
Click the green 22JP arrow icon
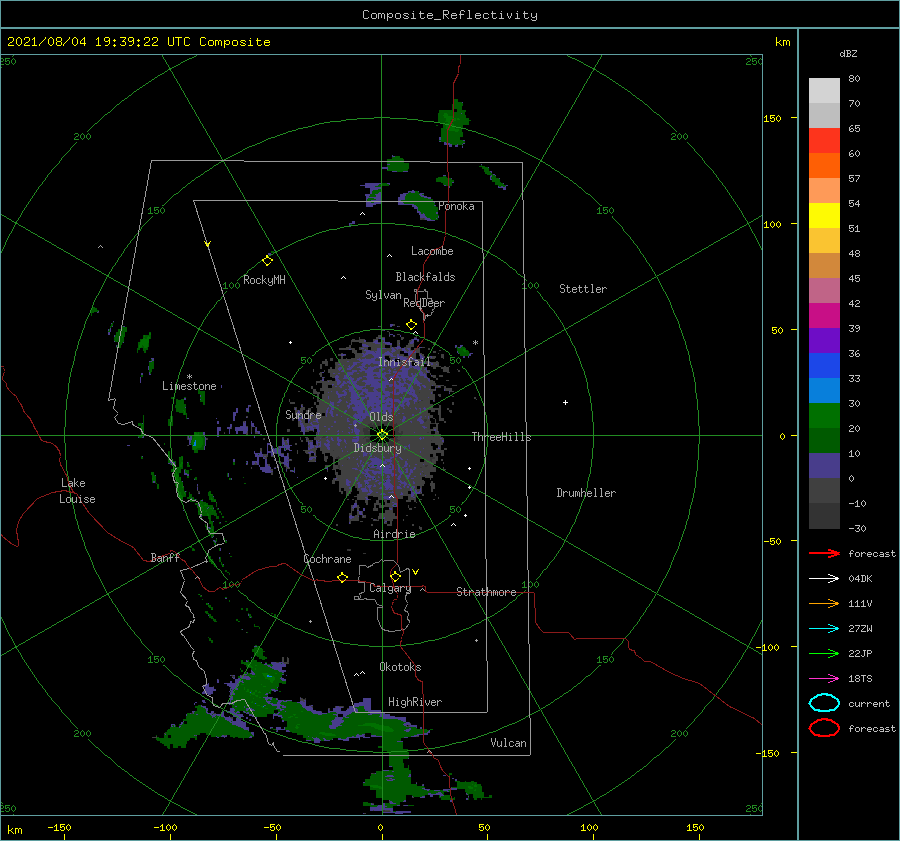tap(824, 653)
